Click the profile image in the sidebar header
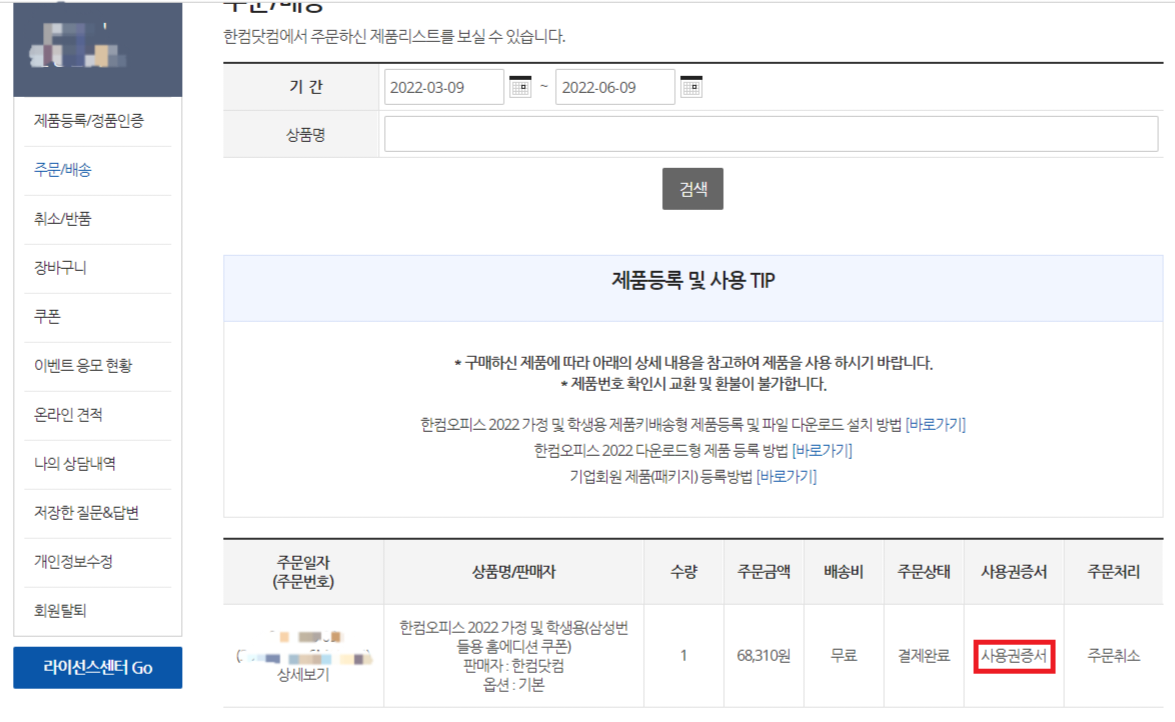This screenshot has height=722, width=1175. (x=78, y=46)
